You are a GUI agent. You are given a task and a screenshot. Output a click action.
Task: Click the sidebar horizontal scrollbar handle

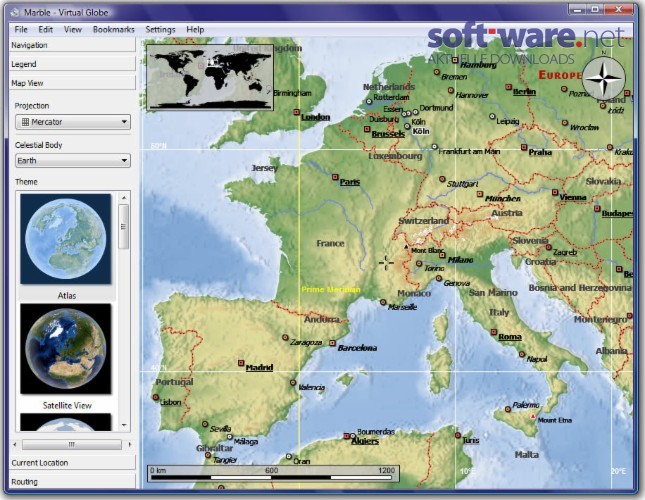(72, 444)
